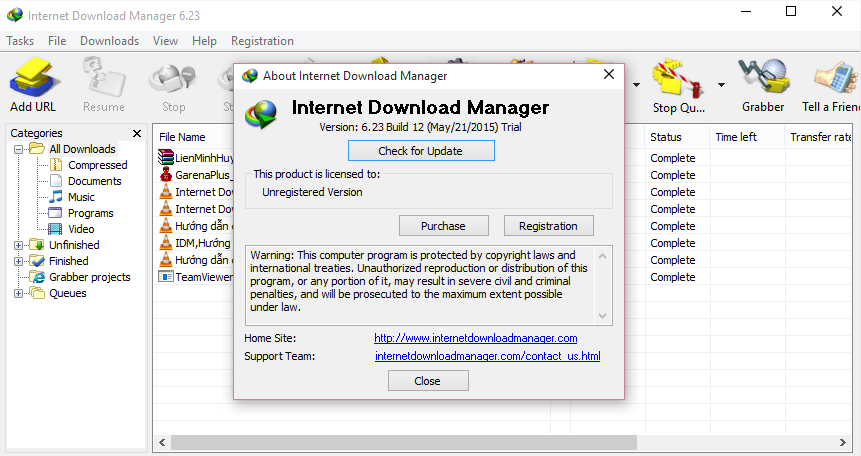Click the horizontal scrollbar right arrow
The width and height of the screenshot is (861, 456).
842,442
